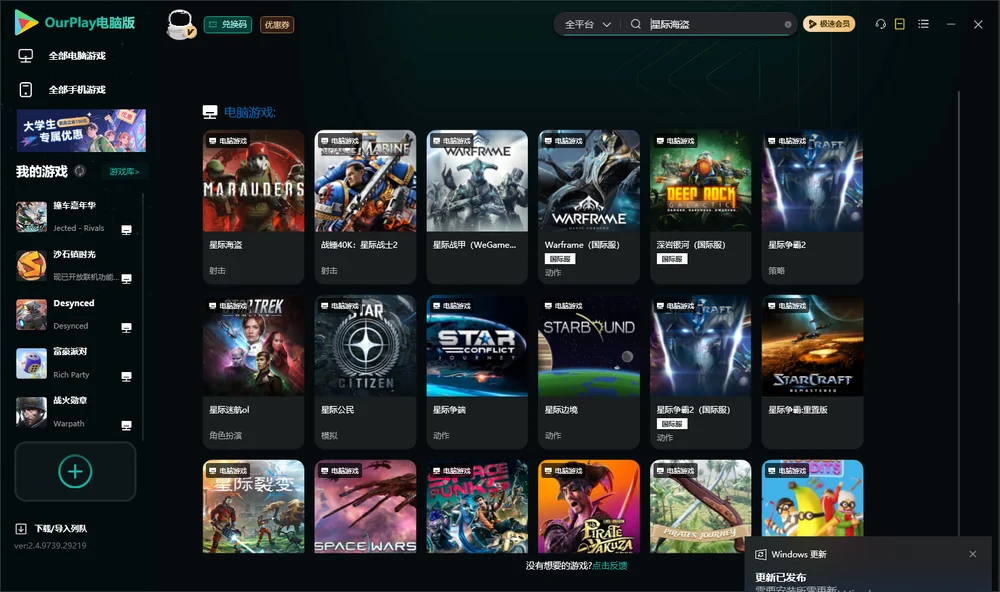The image size is (1000, 592).
Task: Open the Deep Rock Galactic game thumbnail
Action: (700, 181)
